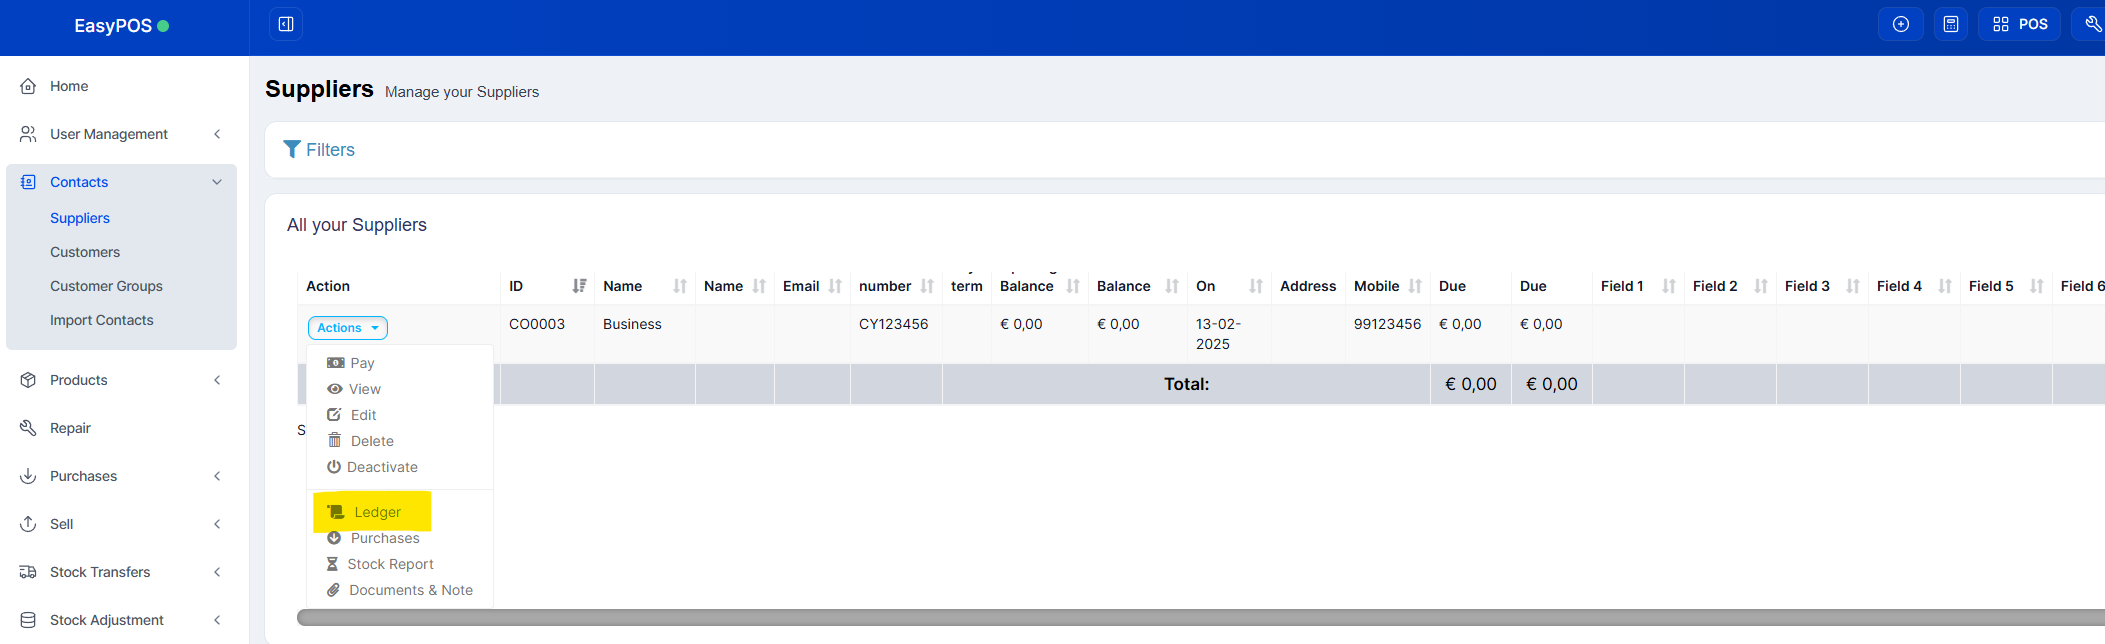2105x644 pixels.
Task: Open the Actions dropdown for supplier CO0003
Action: (347, 328)
